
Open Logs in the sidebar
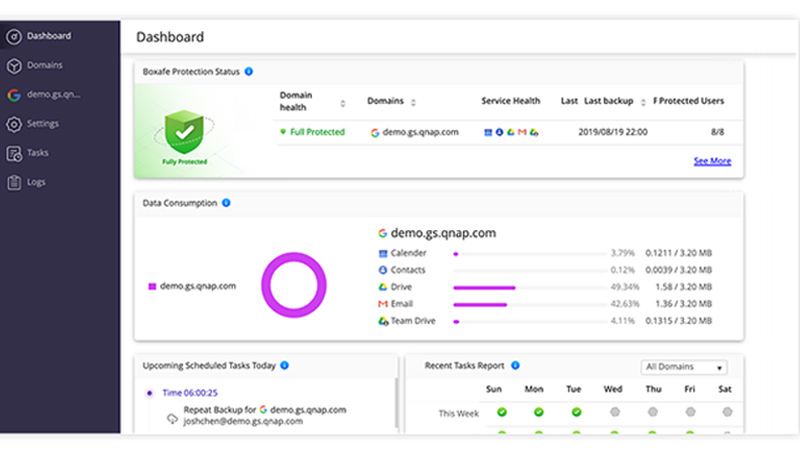[x=36, y=182]
